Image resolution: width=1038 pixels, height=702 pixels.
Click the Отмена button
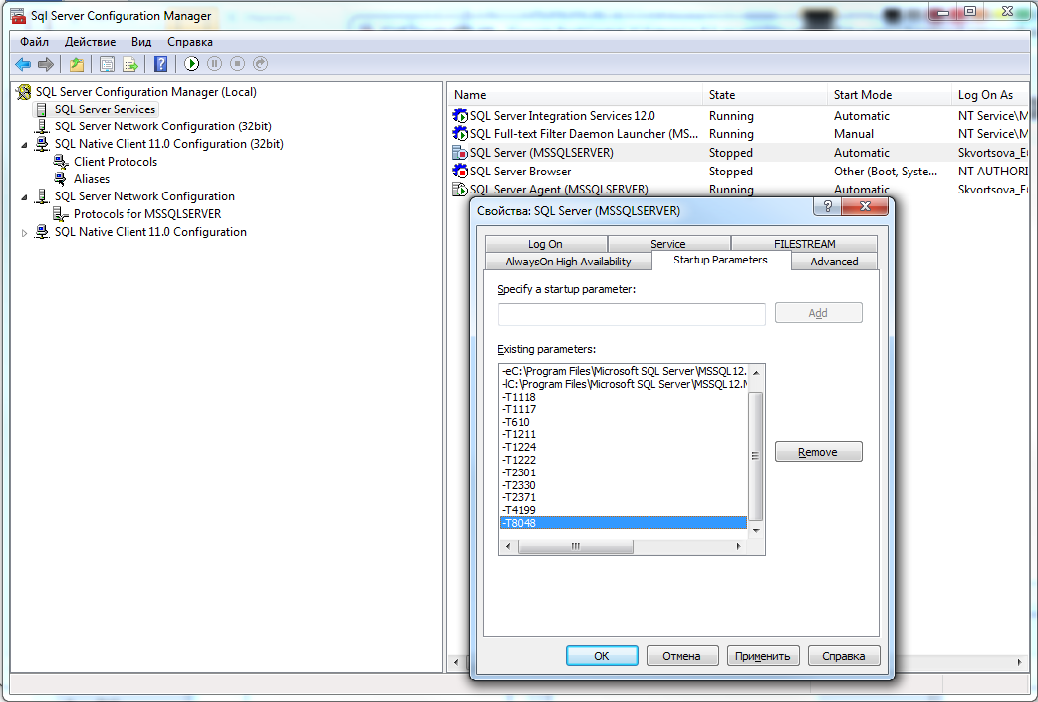[x=682, y=656]
